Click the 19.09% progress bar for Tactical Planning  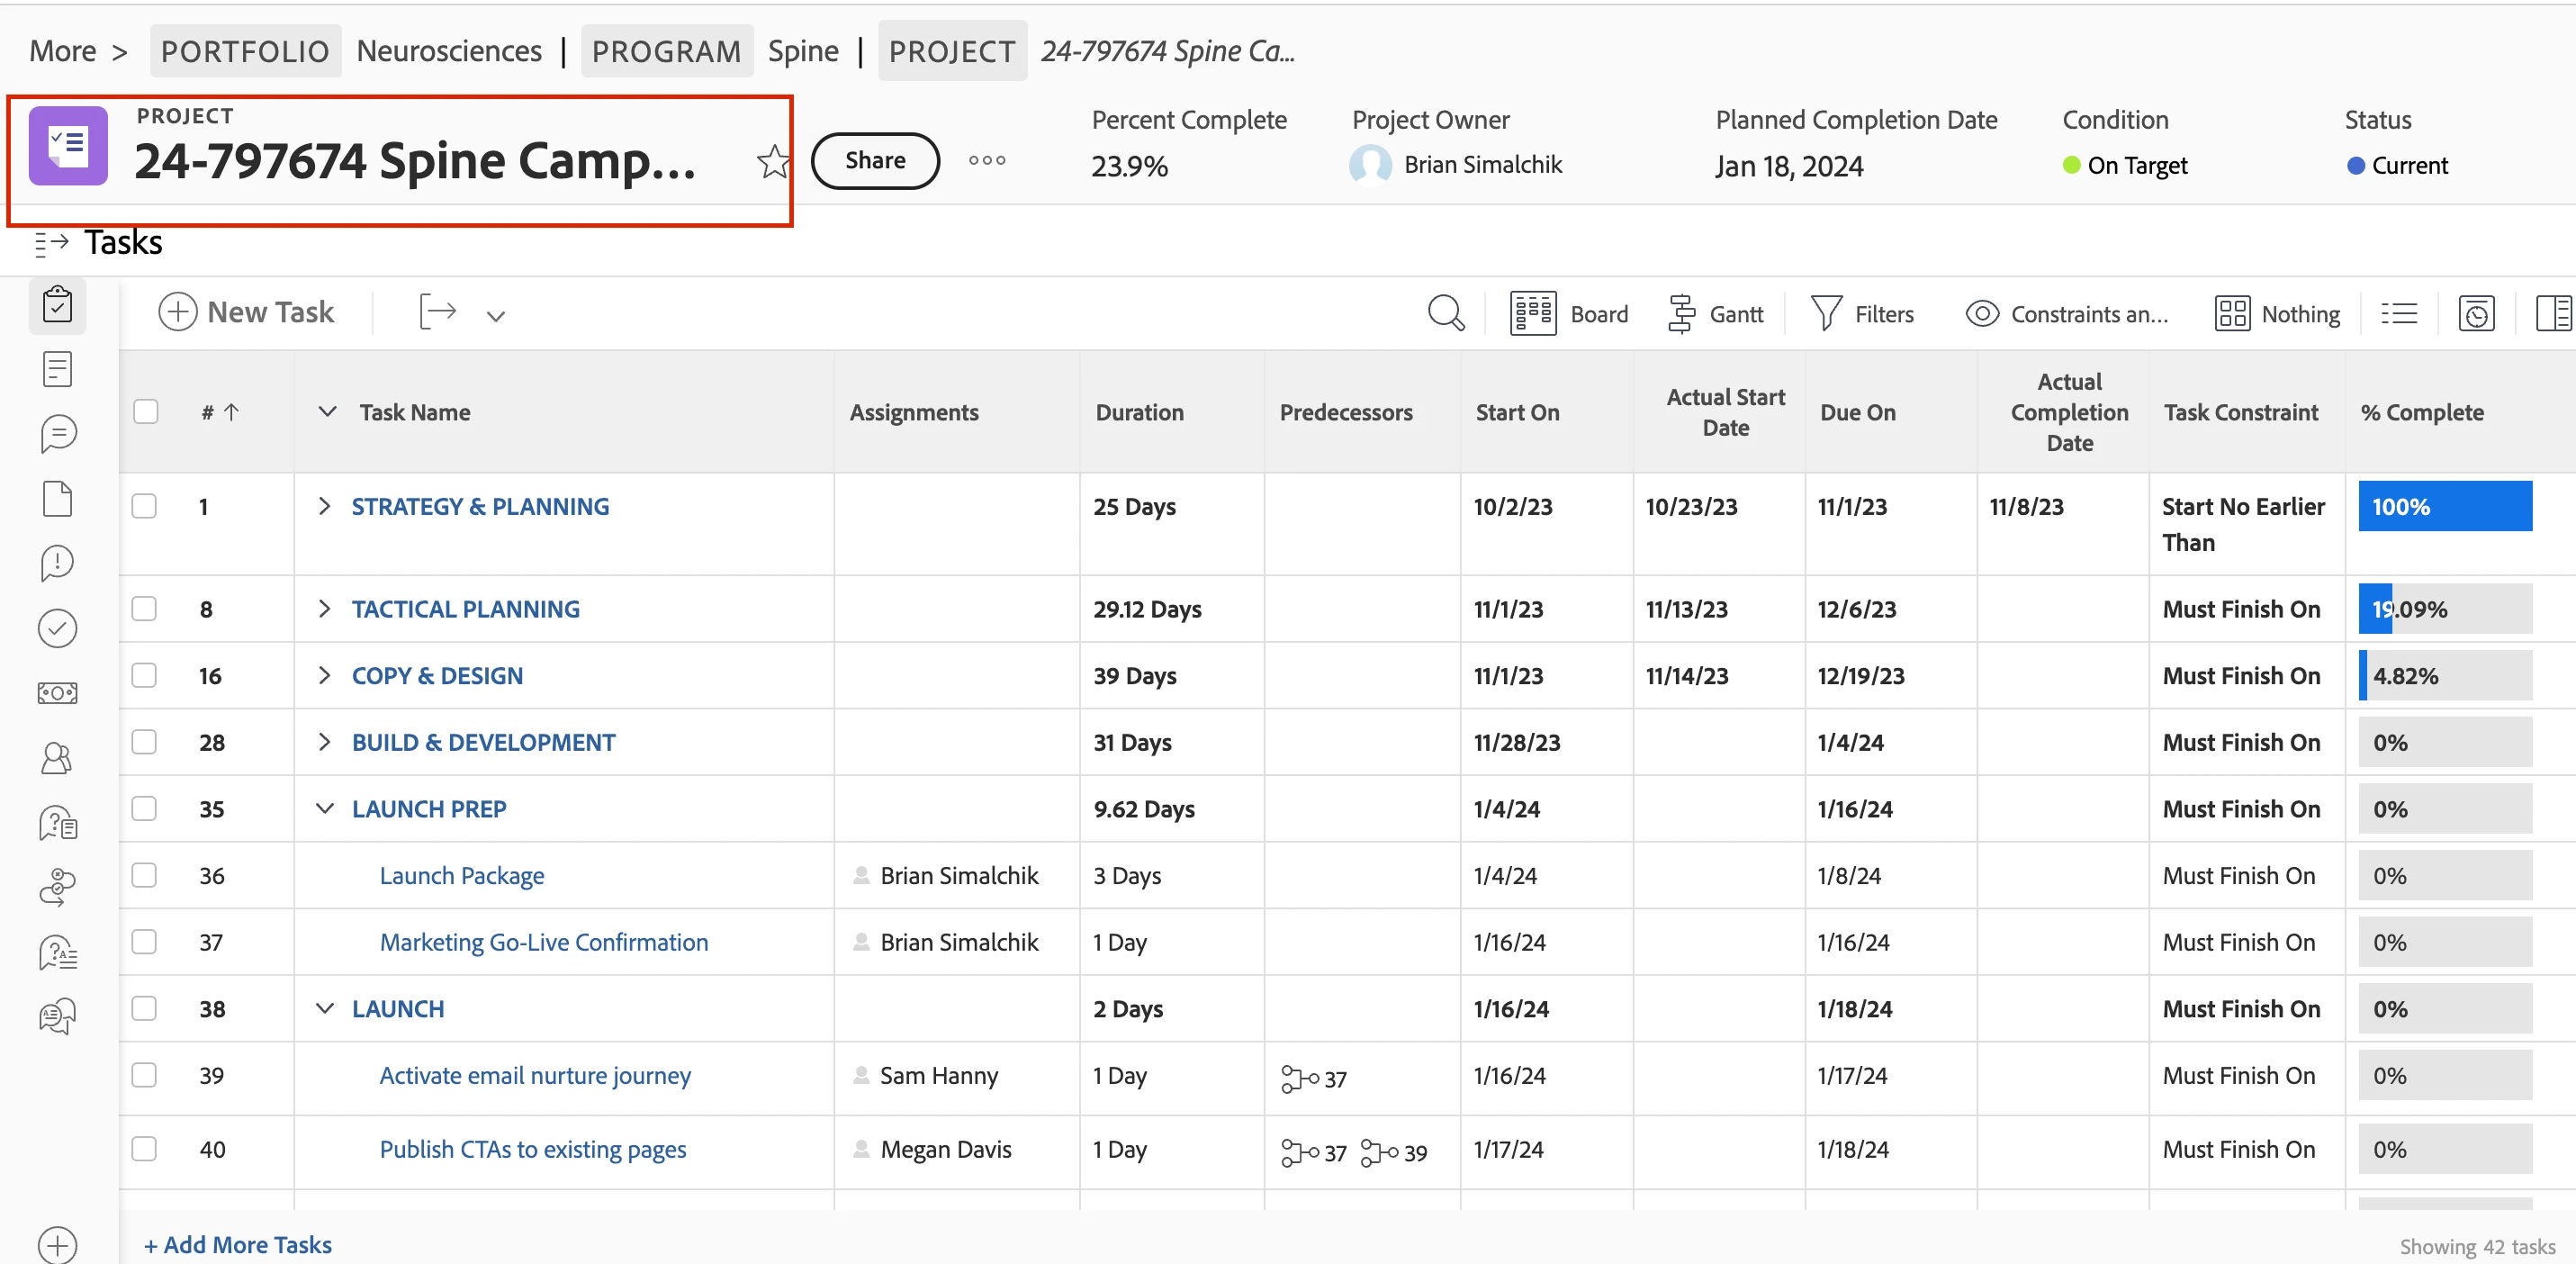(2443, 608)
